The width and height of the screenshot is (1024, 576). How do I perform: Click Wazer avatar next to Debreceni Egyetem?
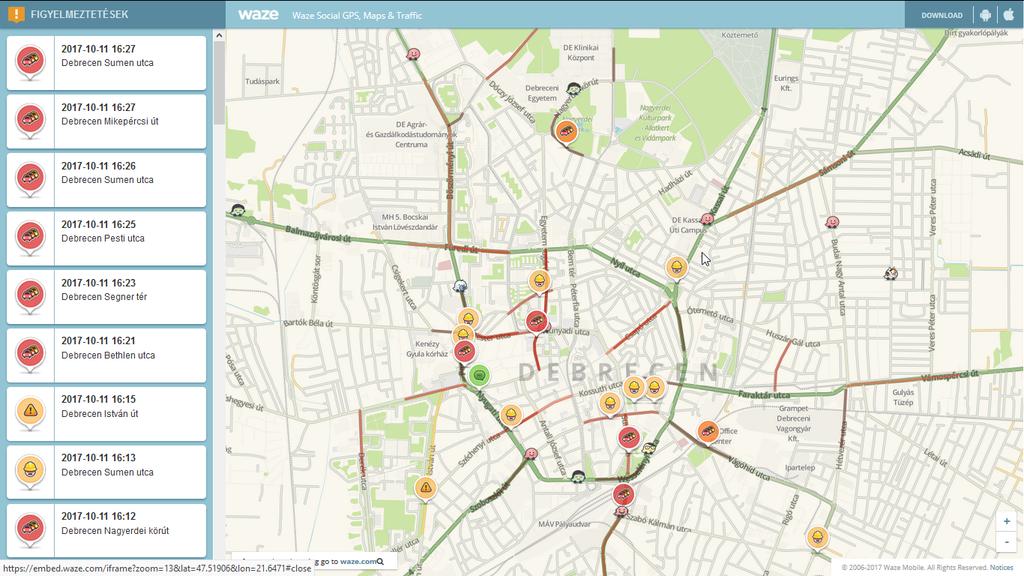(x=573, y=89)
